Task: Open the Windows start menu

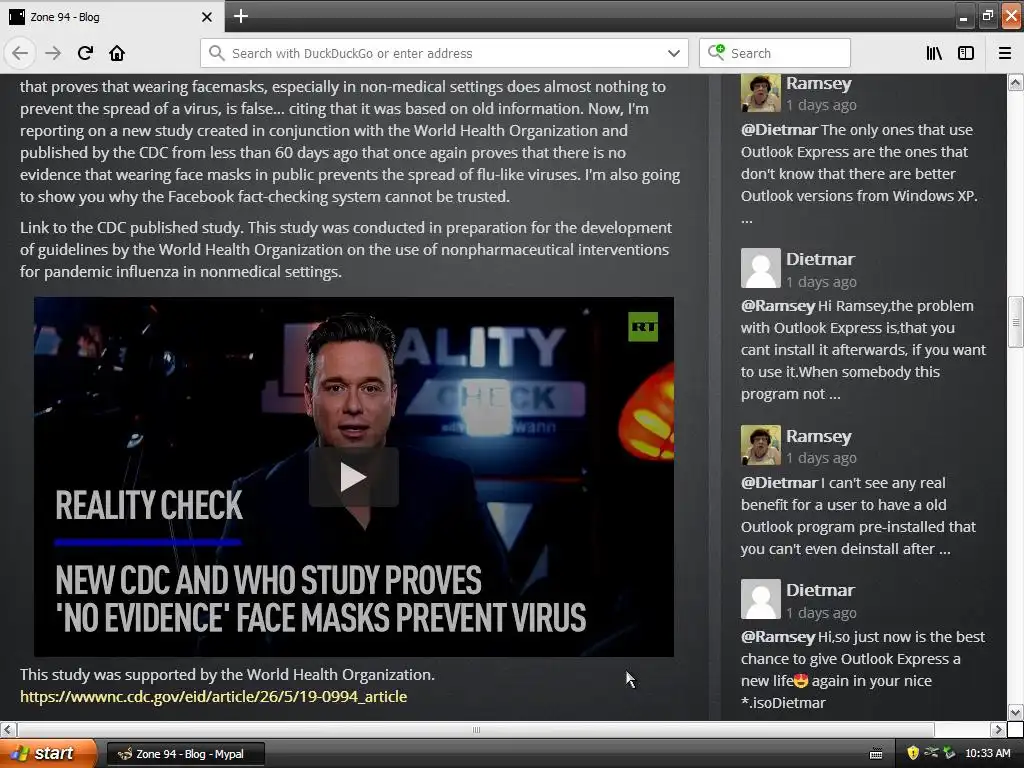Action: [x=48, y=754]
